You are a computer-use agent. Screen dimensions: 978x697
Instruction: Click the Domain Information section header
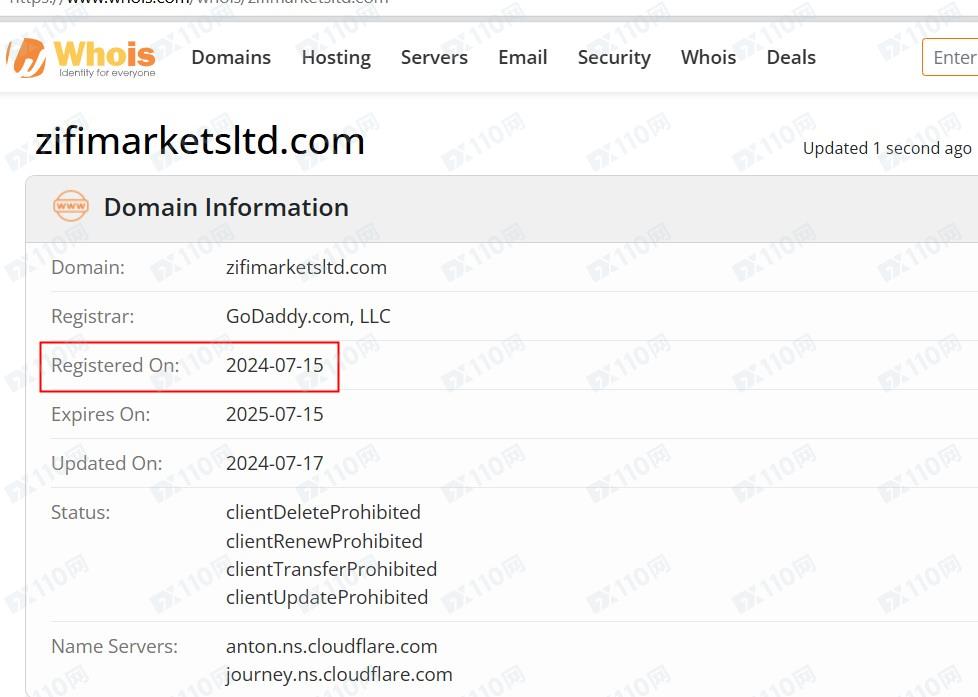[x=226, y=207]
